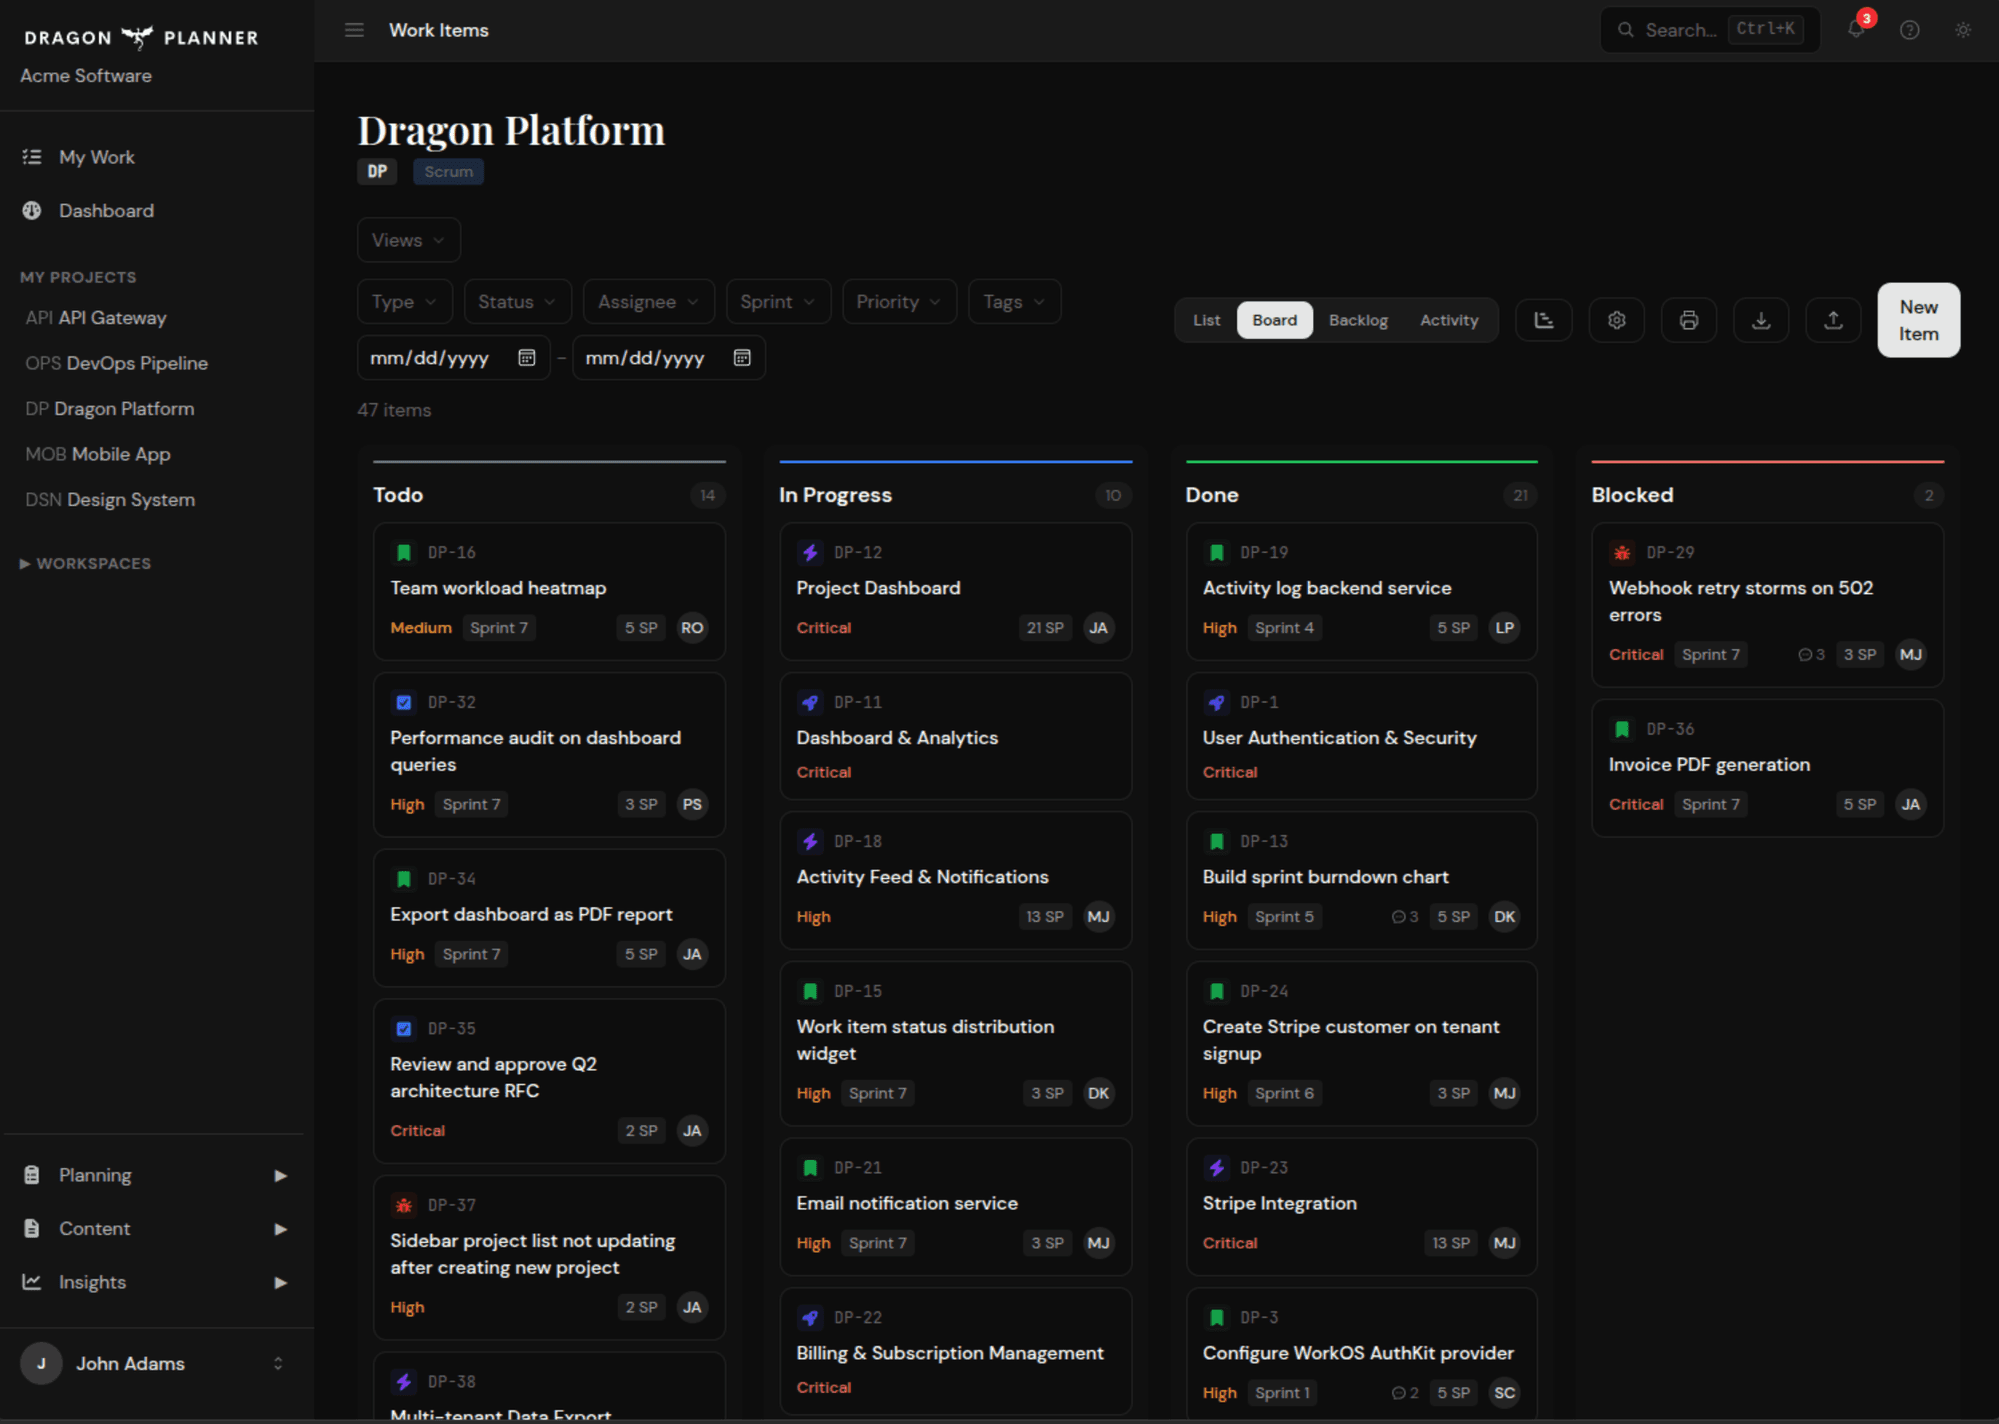Open board settings with the gear icon
The height and width of the screenshot is (1424, 1999).
1616,320
